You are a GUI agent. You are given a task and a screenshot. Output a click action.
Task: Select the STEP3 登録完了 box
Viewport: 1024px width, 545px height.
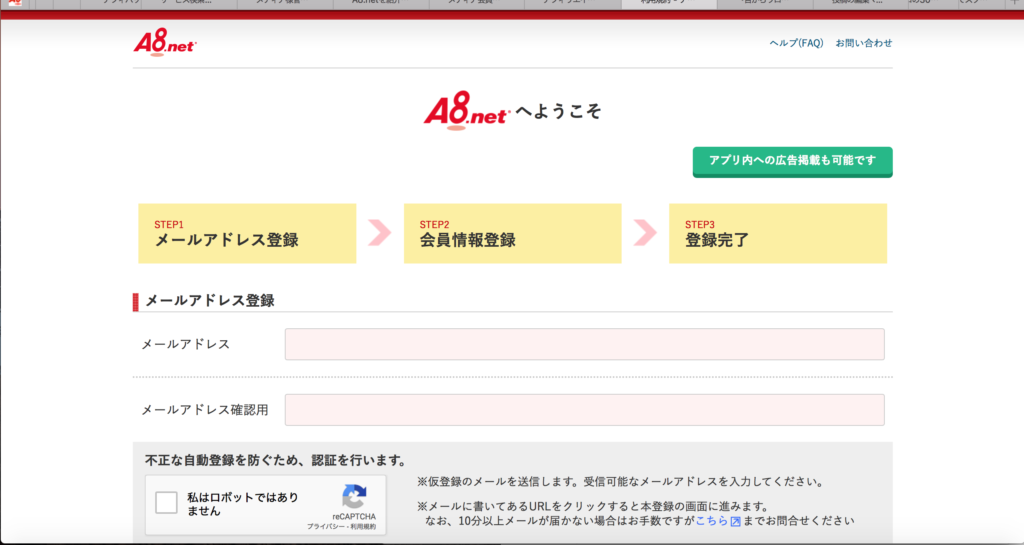778,233
